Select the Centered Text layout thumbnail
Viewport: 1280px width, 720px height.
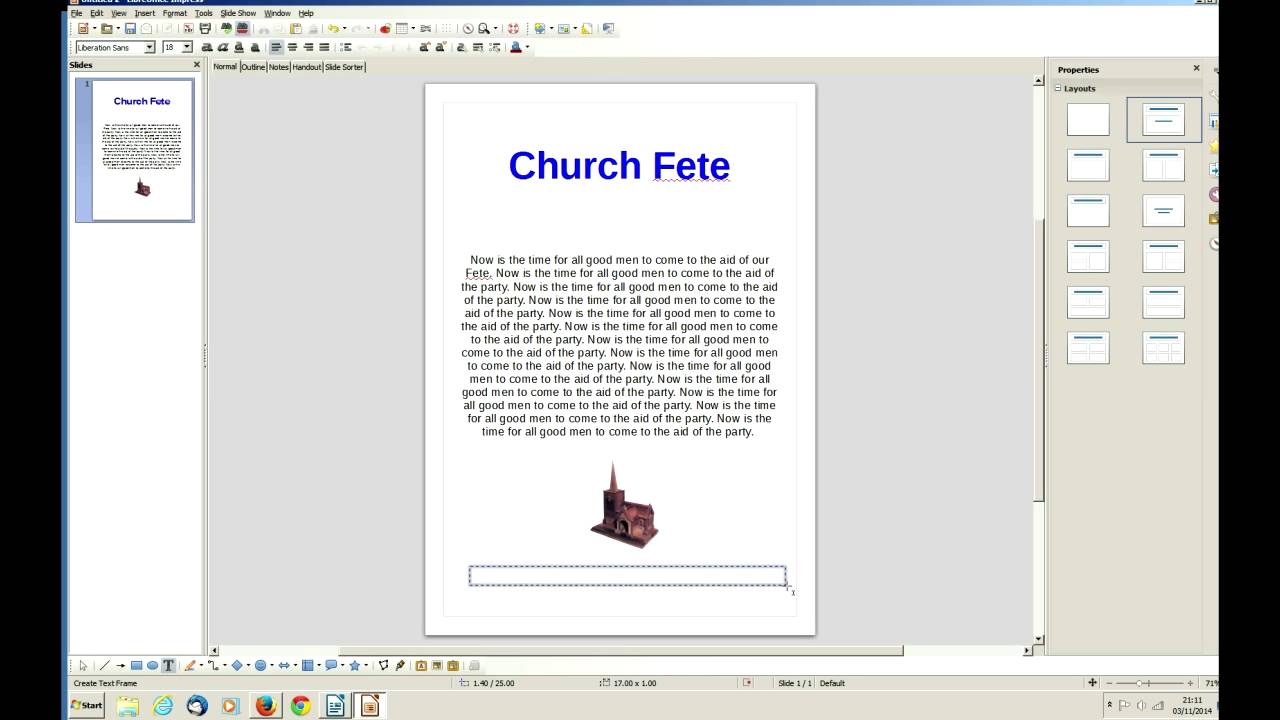coord(1163,211)
